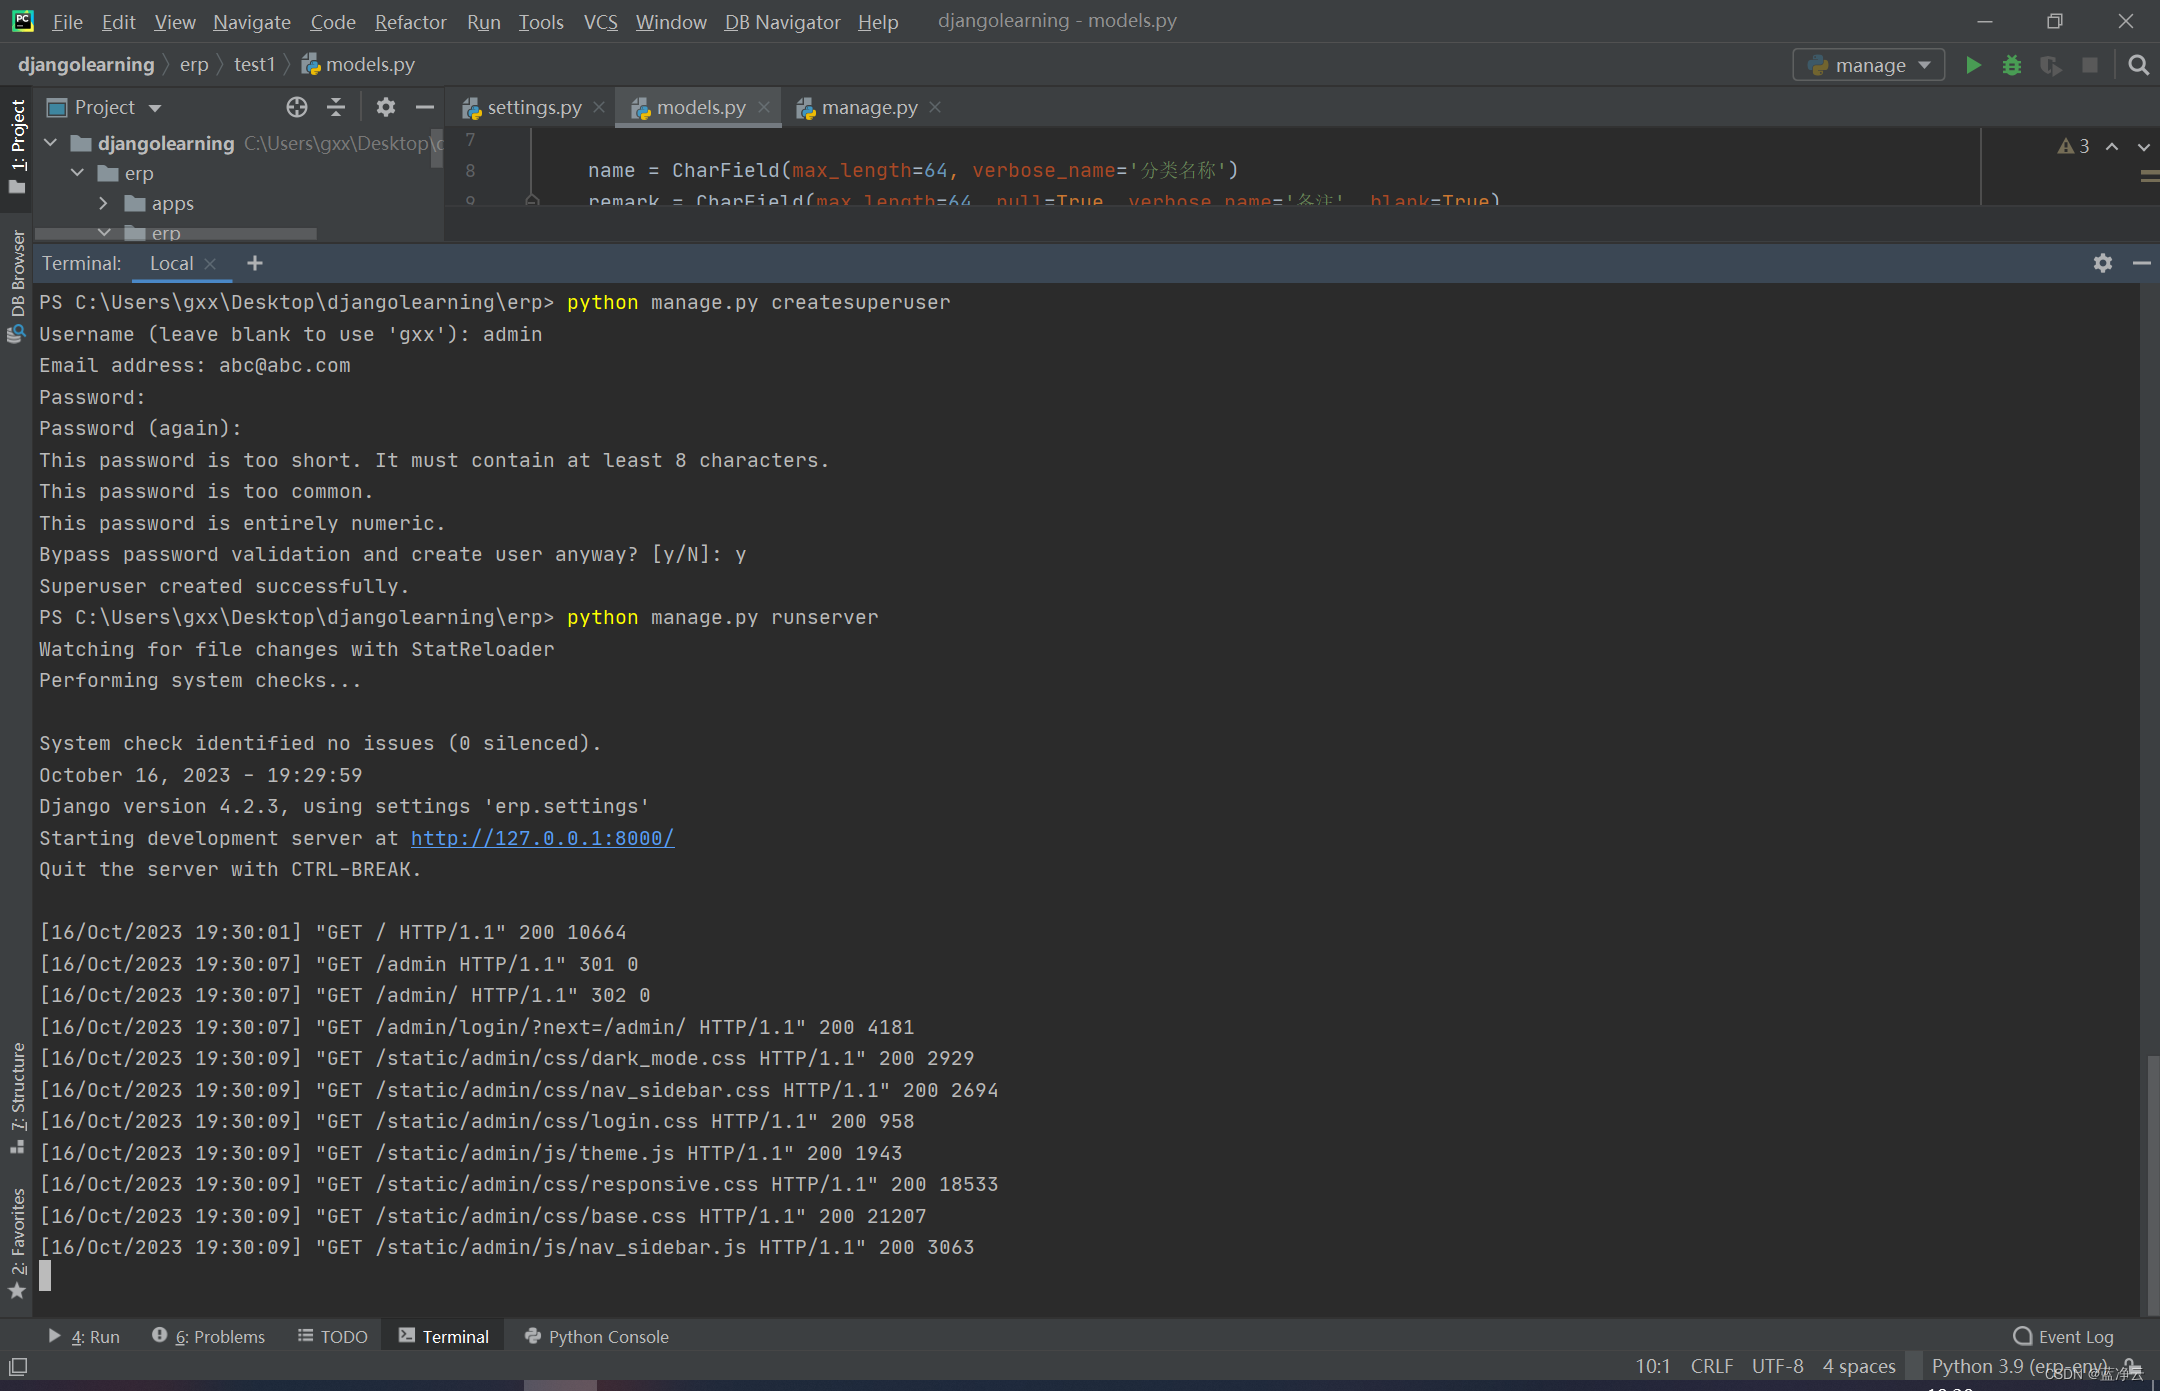Click the locate target icon in Project panel
The image size is (2160, 1391).
click(297, 107)
